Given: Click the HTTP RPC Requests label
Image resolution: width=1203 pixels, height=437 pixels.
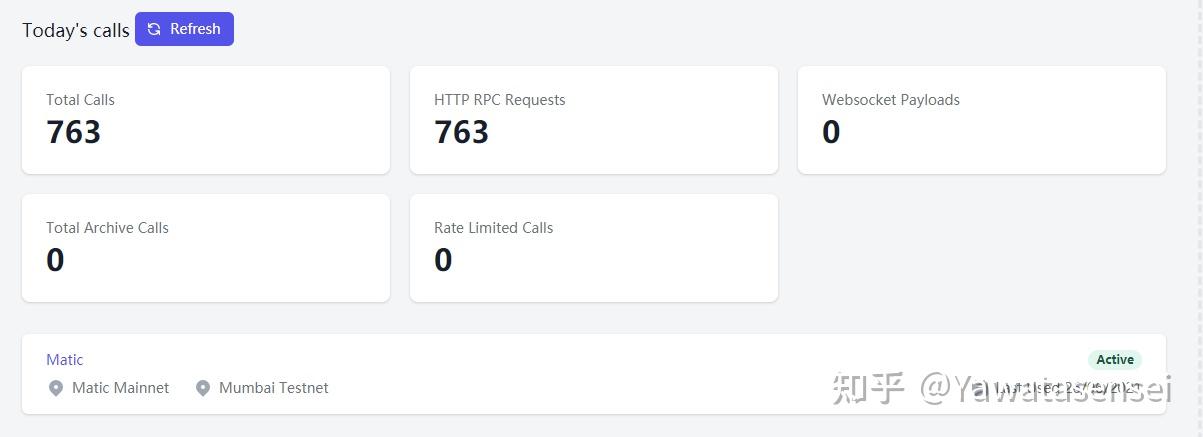Looking at the screenshot, I should tap(500, 100).
